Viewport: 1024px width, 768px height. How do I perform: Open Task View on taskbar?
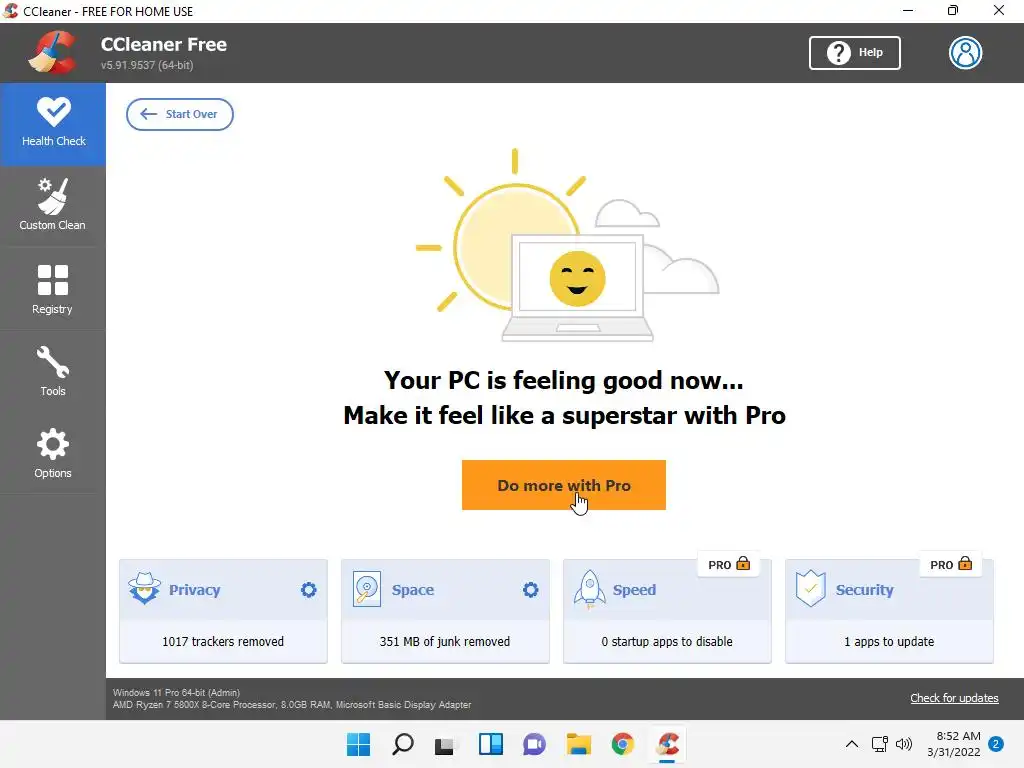click(x=446, y=744)
